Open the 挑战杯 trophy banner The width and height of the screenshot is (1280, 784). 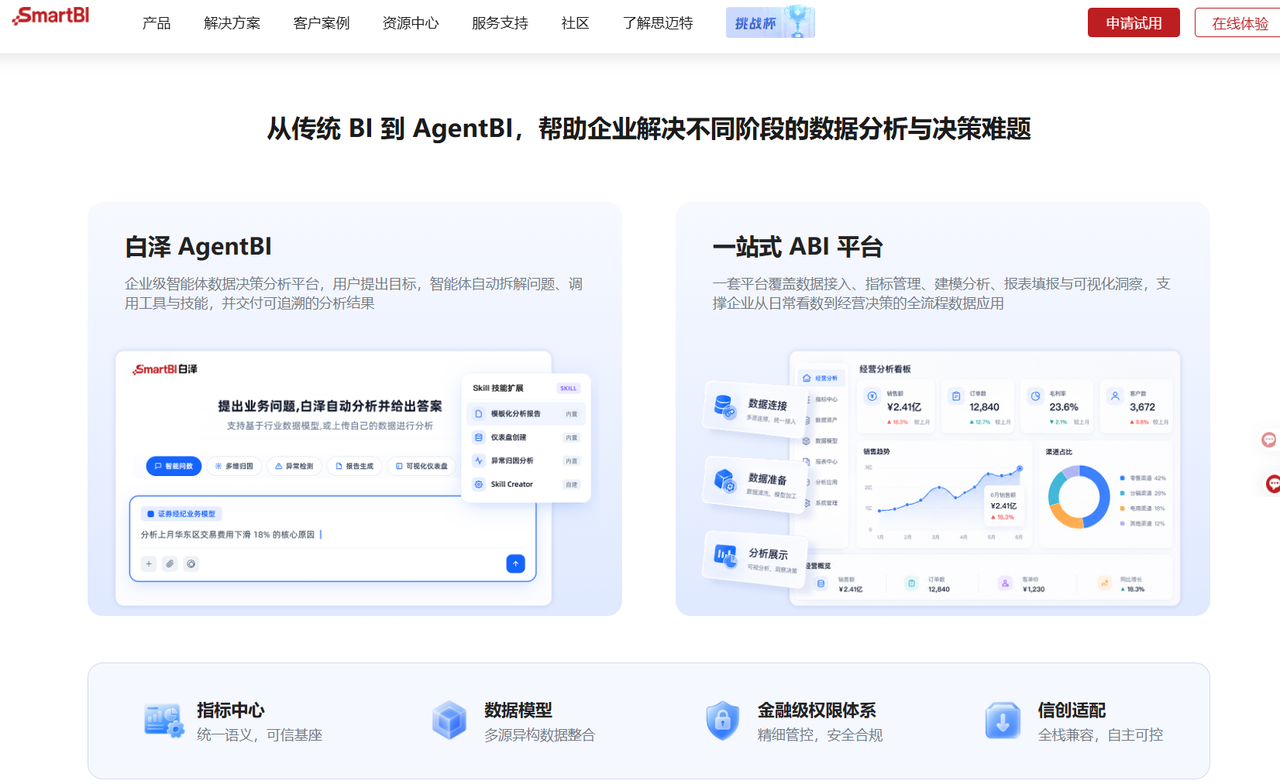[x=770, y=22]
